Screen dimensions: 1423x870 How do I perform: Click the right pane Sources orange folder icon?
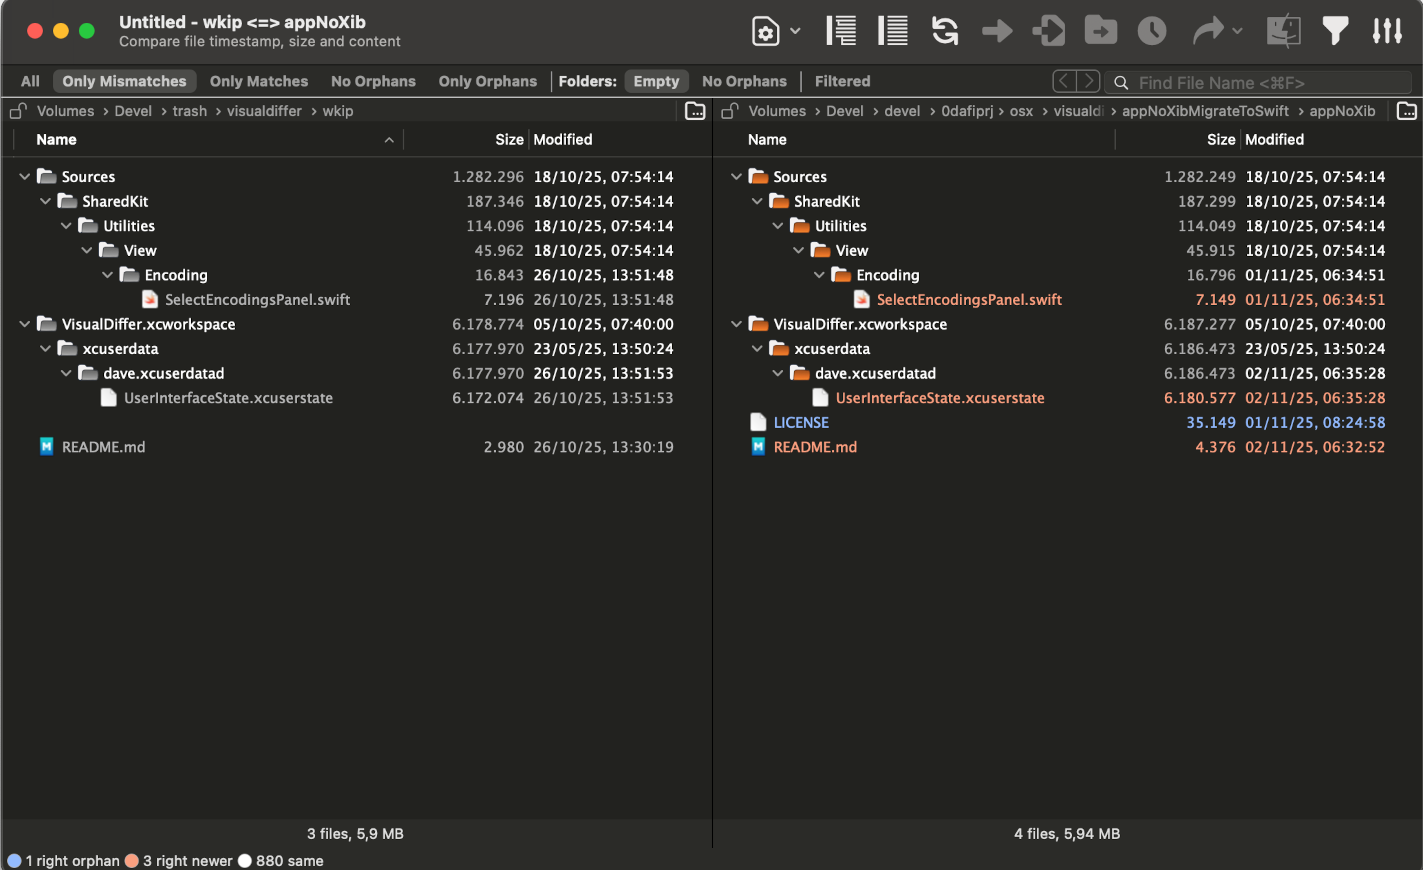pos(759,176)
